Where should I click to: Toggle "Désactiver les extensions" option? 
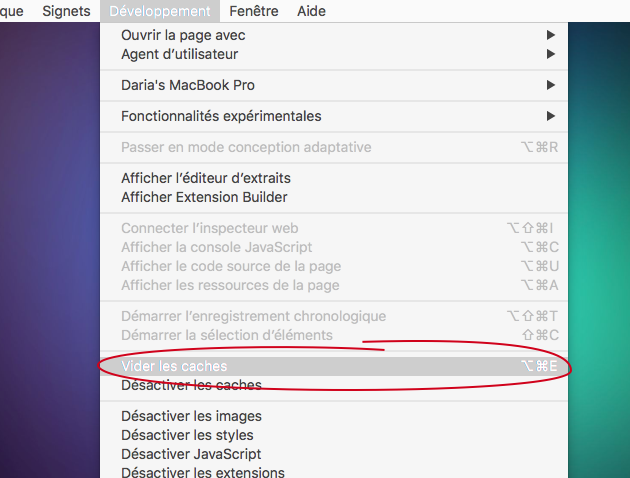[203, 472]
